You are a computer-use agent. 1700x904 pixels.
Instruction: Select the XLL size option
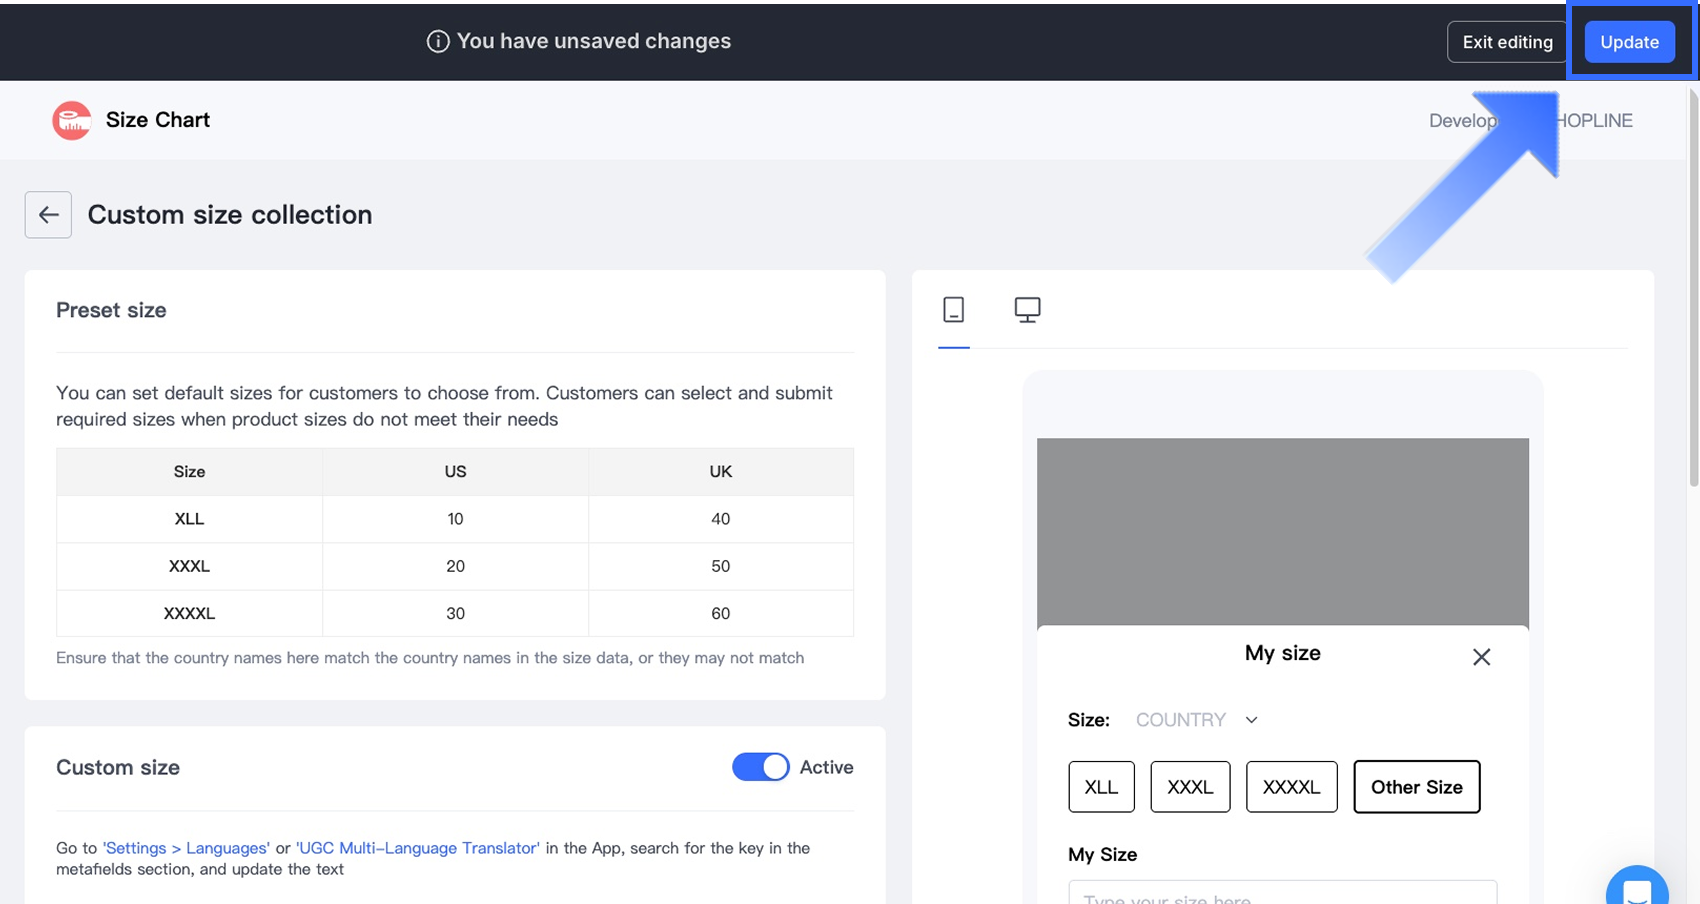[1101, 787]
